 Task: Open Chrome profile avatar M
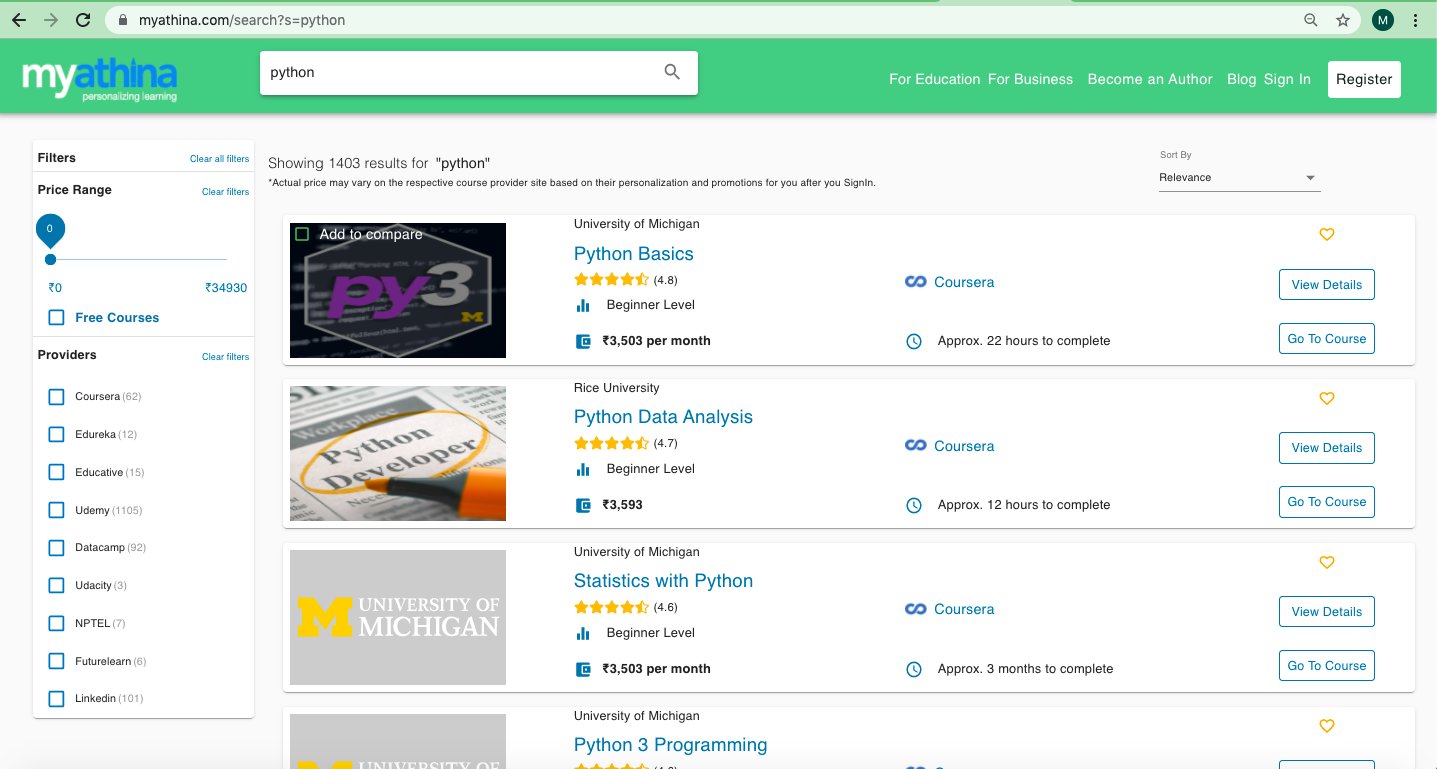click(1383, 20)
